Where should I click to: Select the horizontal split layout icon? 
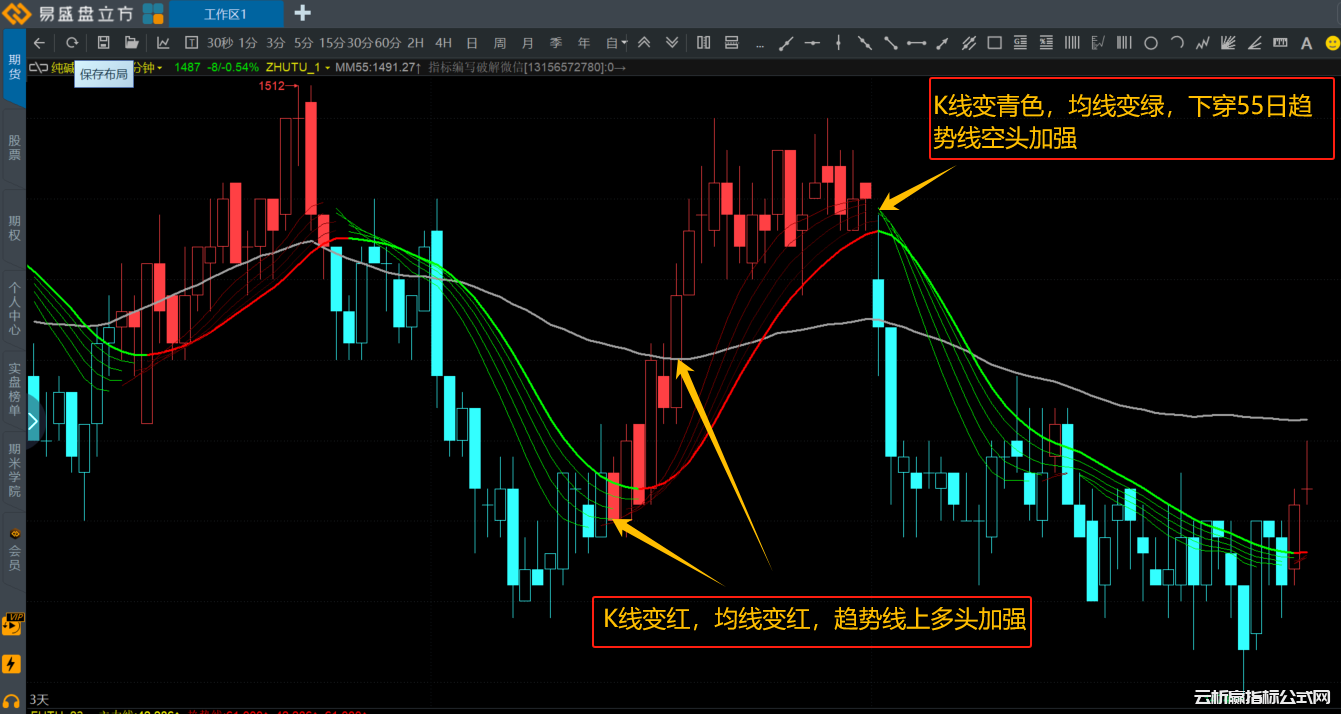[731, 43]
